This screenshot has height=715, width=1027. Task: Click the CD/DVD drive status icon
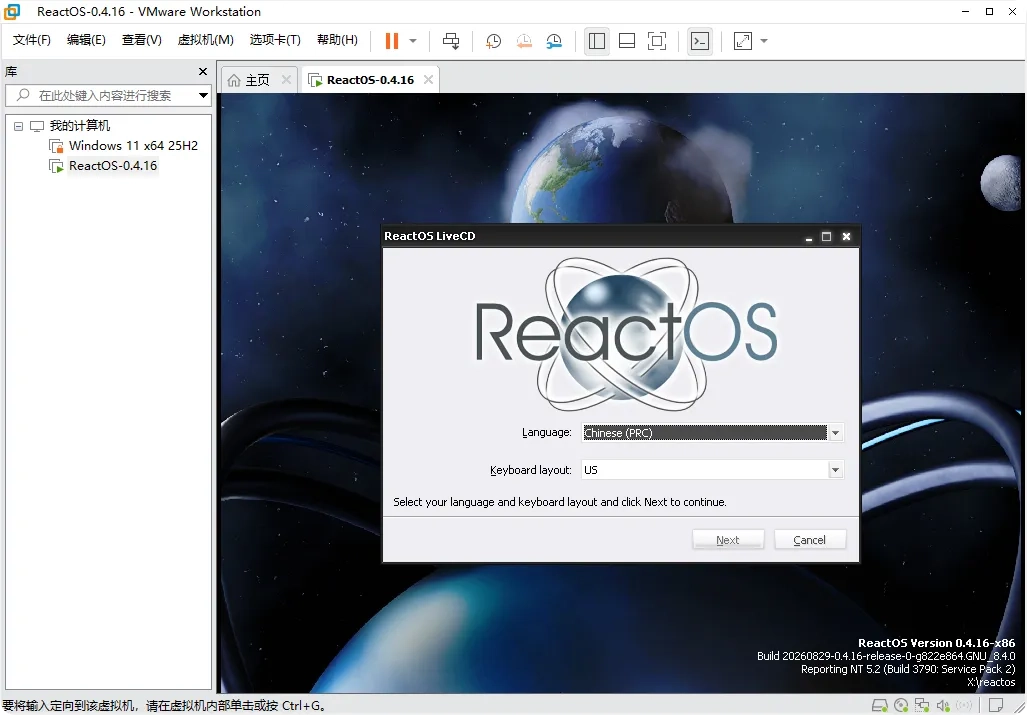coord(901,706)
